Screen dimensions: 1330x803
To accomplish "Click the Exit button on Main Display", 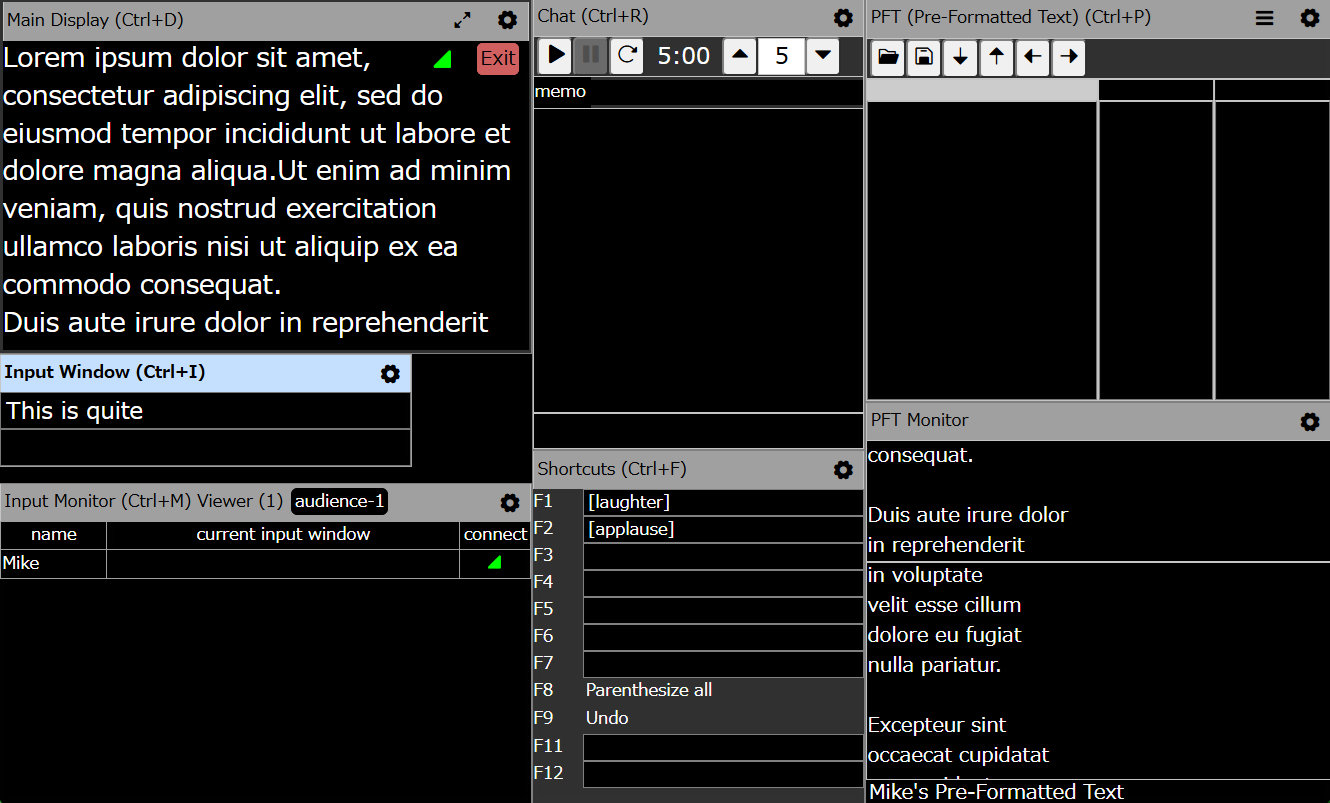I will tap(497, 59).
